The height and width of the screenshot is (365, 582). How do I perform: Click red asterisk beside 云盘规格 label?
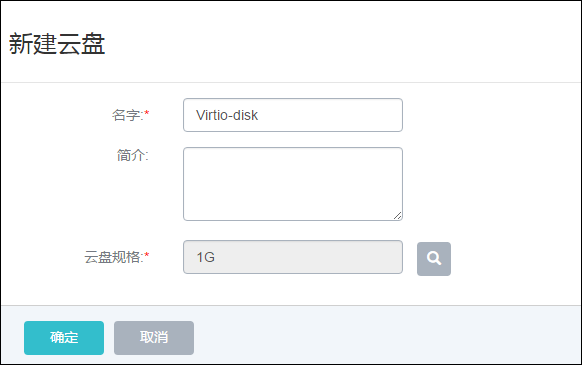click(x=147, y=255)
